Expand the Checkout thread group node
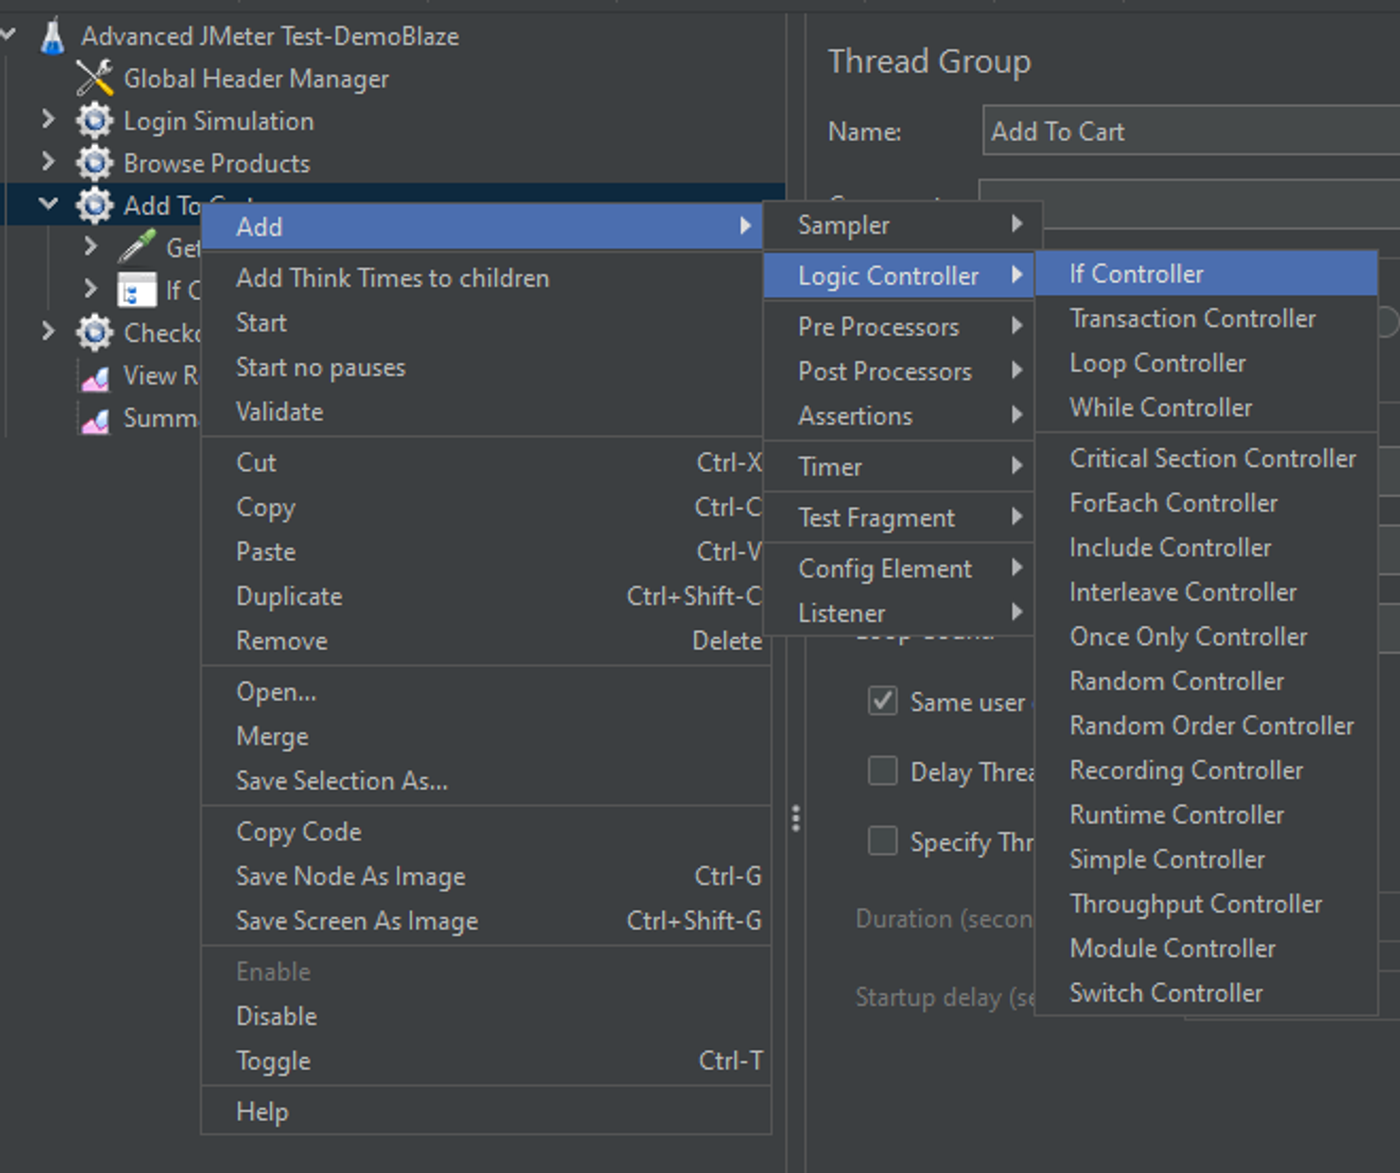This screenshot has width=1400, height=1173. pos(48,331)
